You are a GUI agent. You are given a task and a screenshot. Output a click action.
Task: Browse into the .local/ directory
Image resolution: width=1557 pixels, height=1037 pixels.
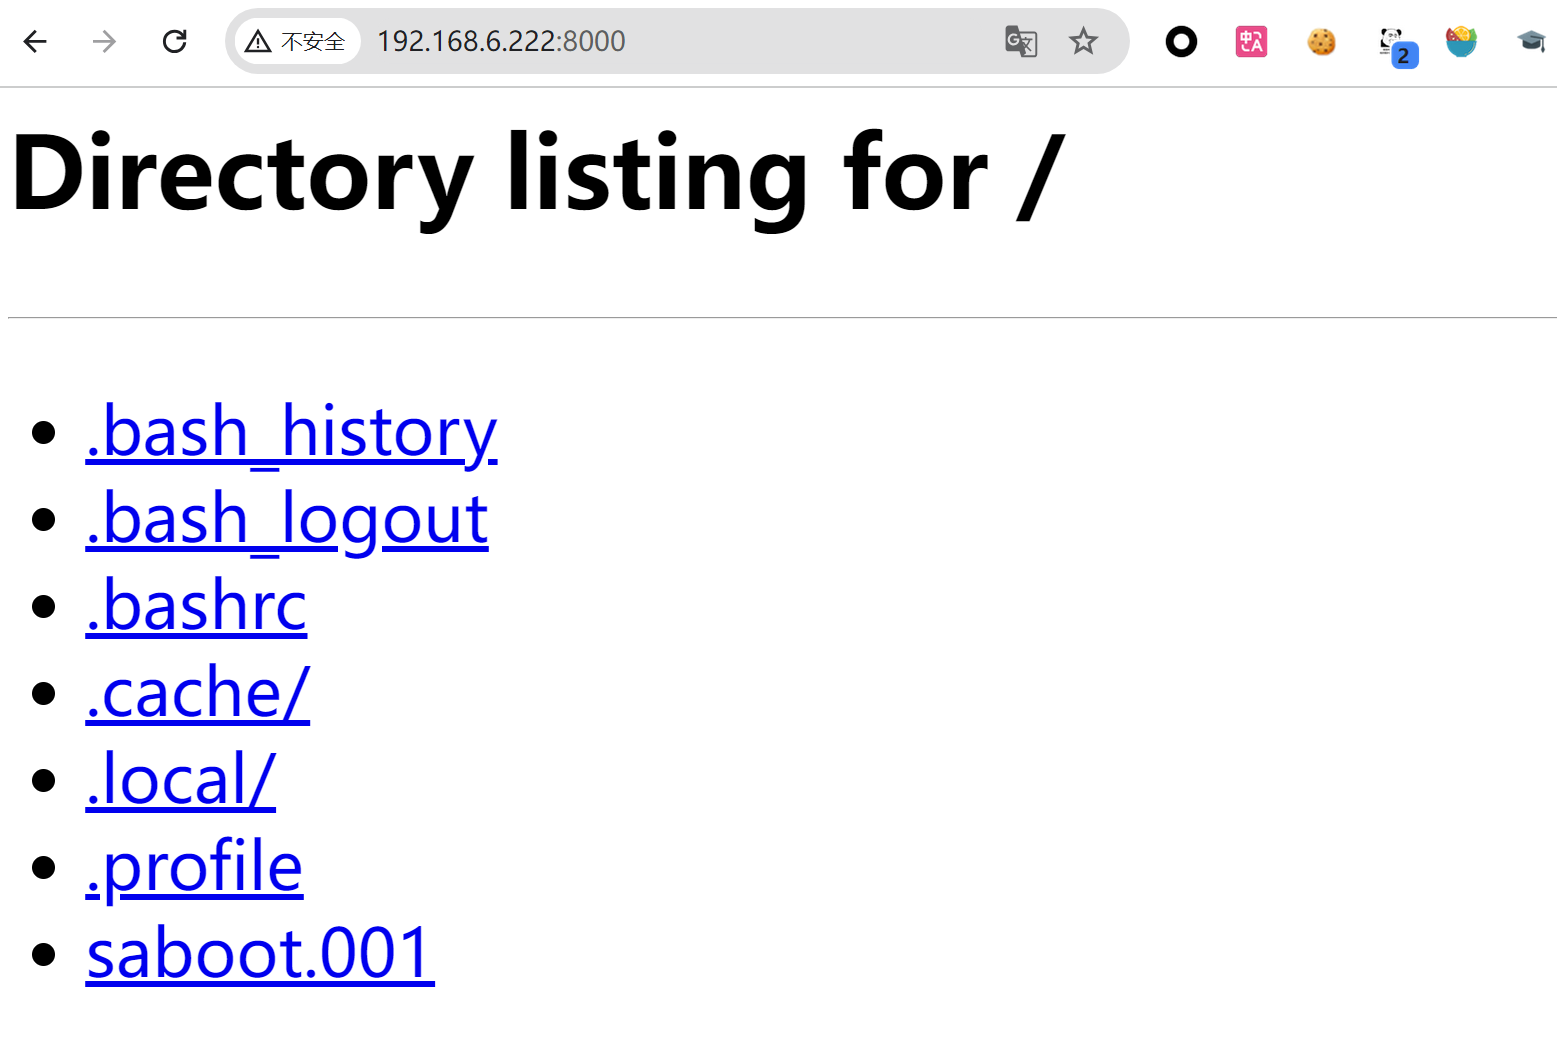[x=181, y=780]
